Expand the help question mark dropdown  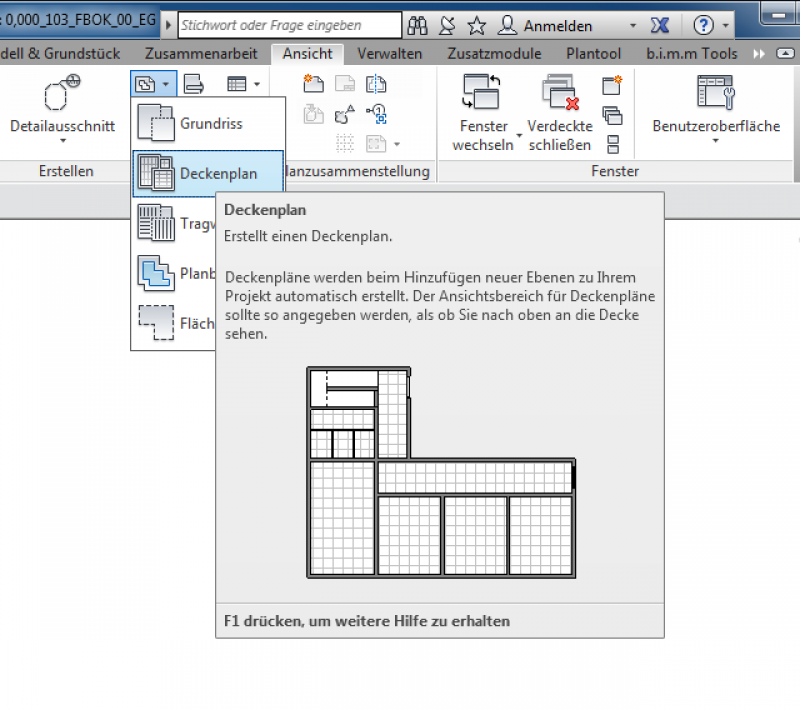click(x=726, y=26)
